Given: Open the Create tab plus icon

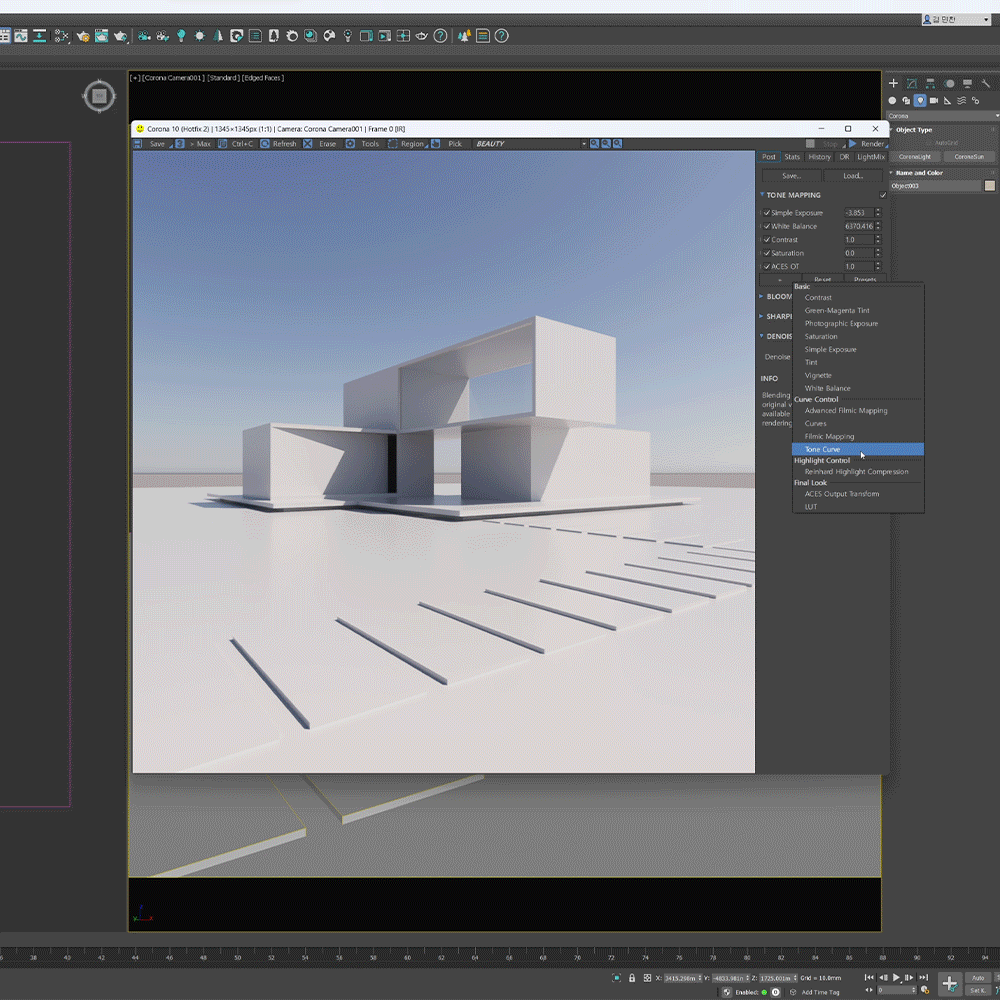Looking at the screenshot, I should (x=893, y=84).
